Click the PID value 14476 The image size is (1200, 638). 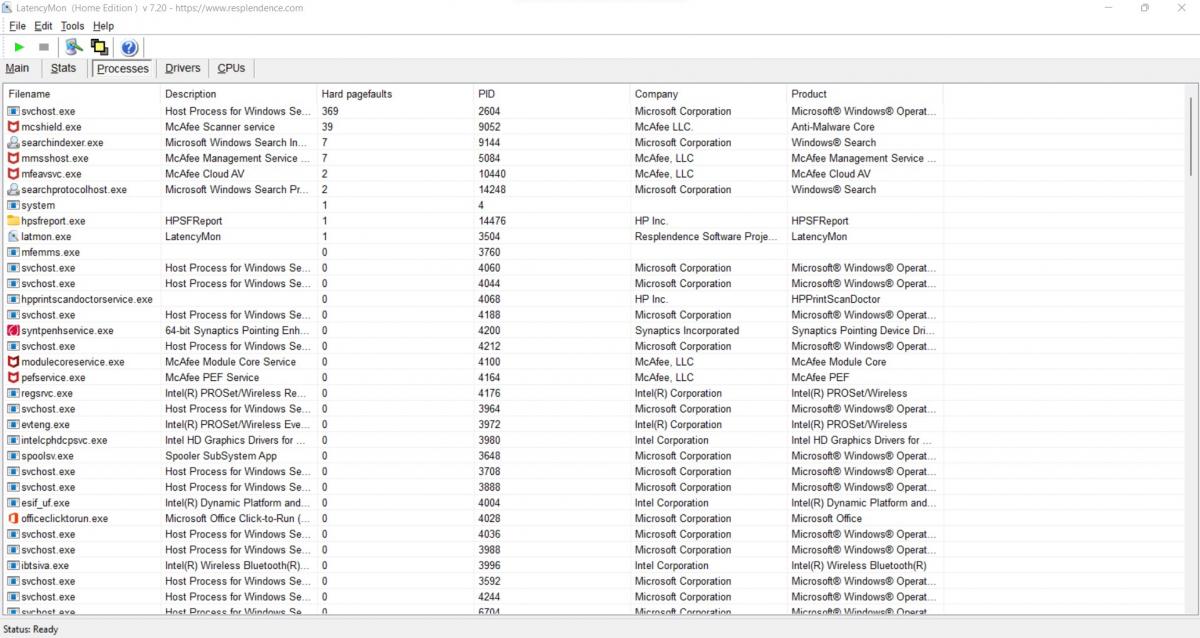click(x=492, y=221)
